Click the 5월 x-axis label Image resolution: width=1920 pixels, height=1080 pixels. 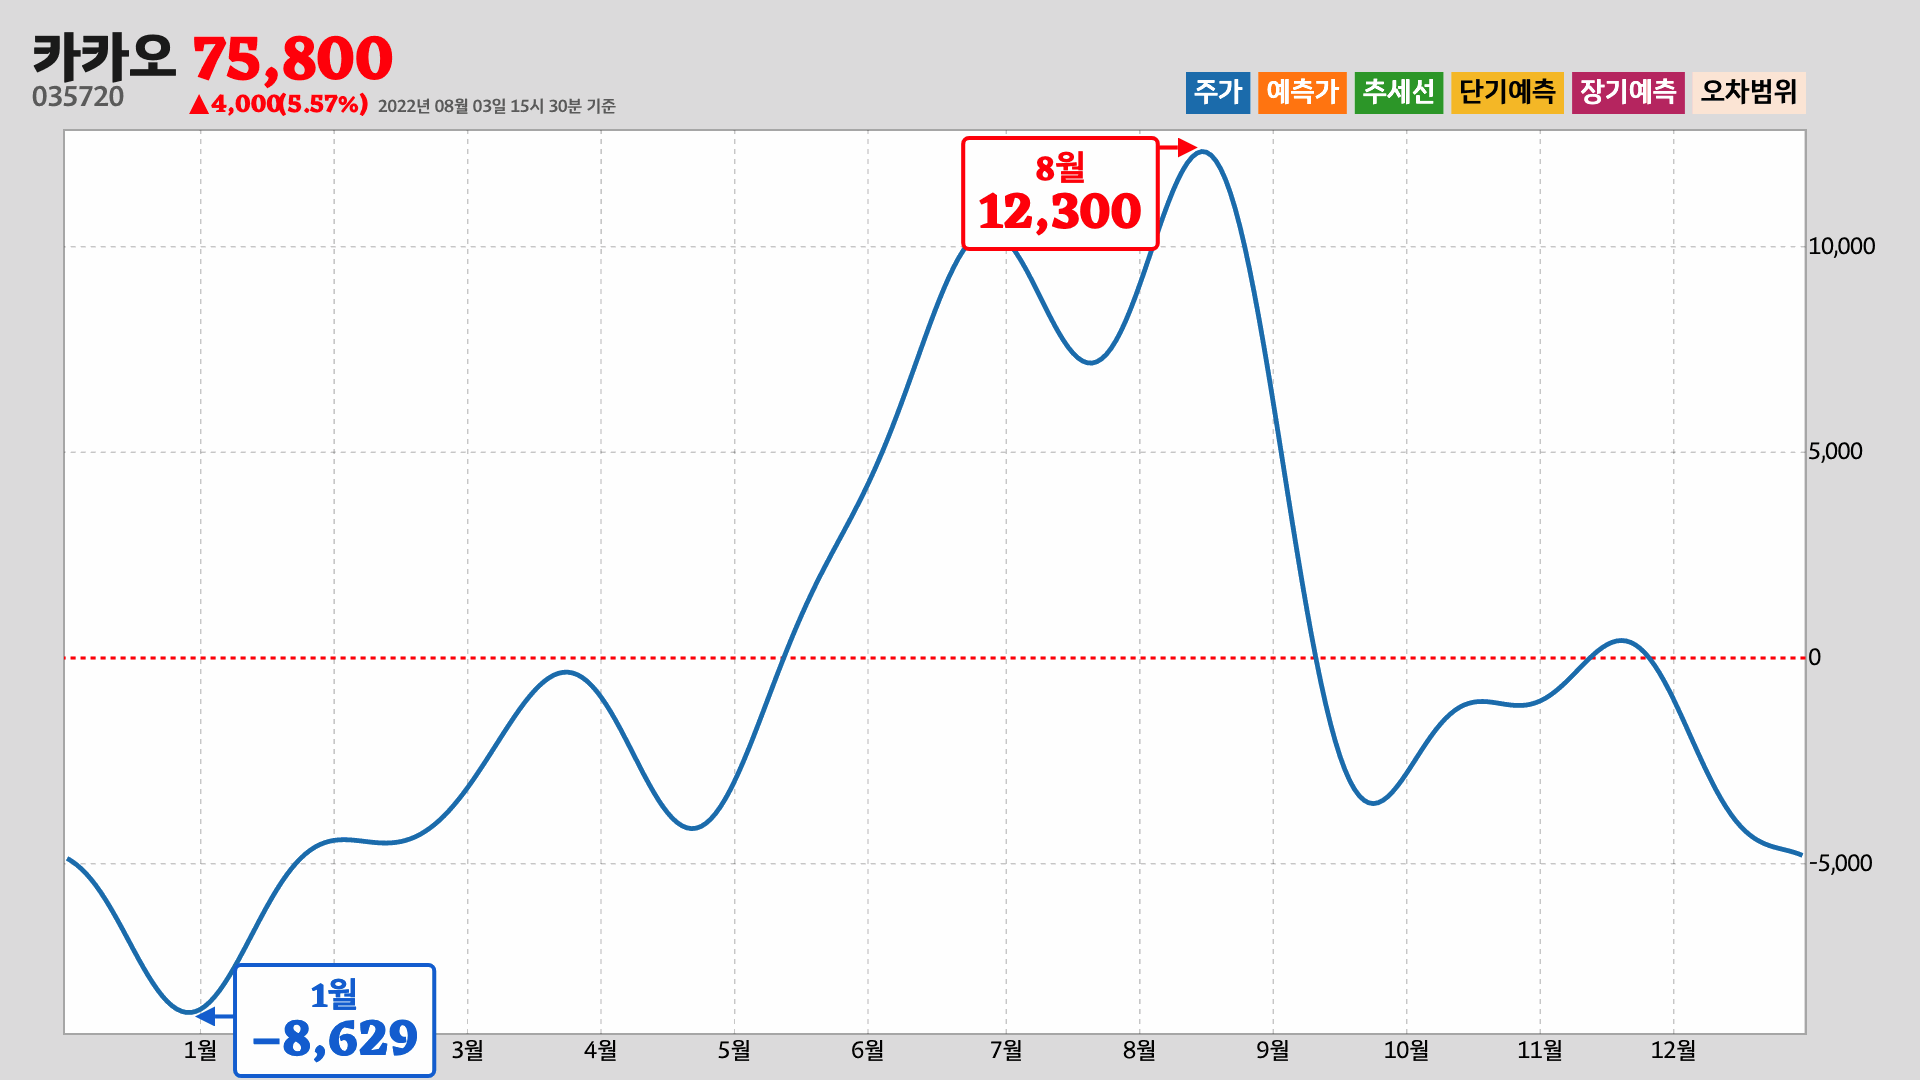734,1050
